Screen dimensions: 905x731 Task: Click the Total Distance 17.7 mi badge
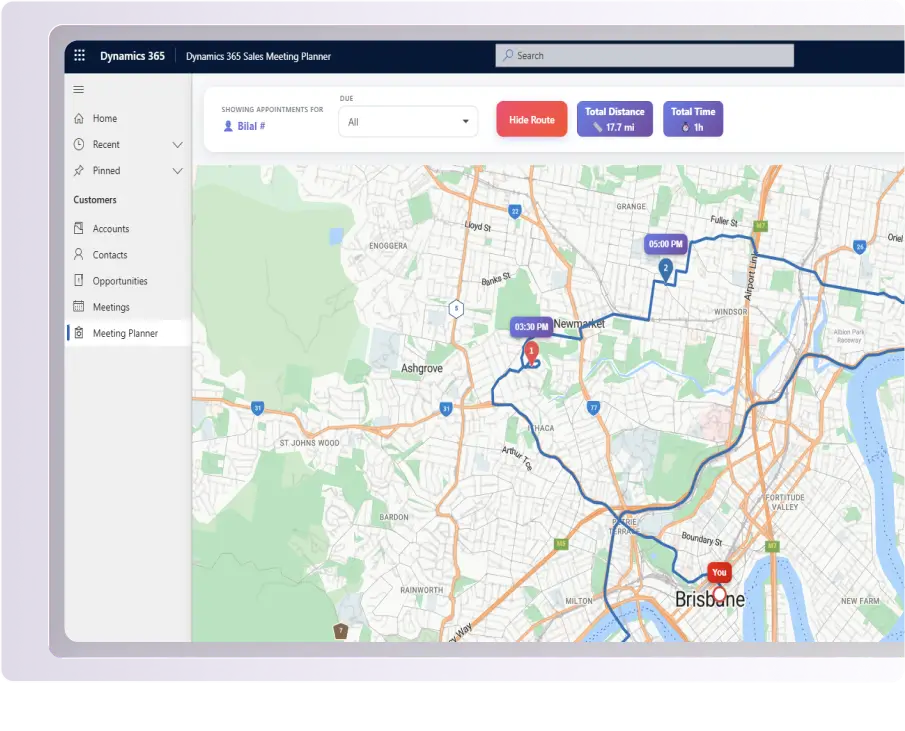[615, 119]
